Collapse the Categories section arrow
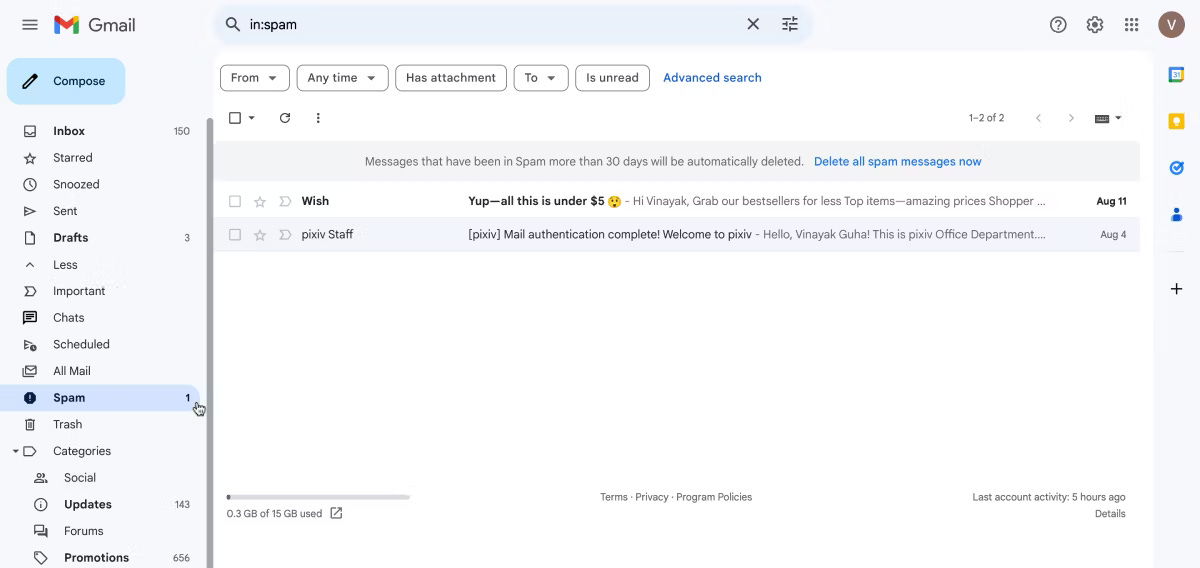The height and width of the screenshot is (568, 1200). (15, 451)
